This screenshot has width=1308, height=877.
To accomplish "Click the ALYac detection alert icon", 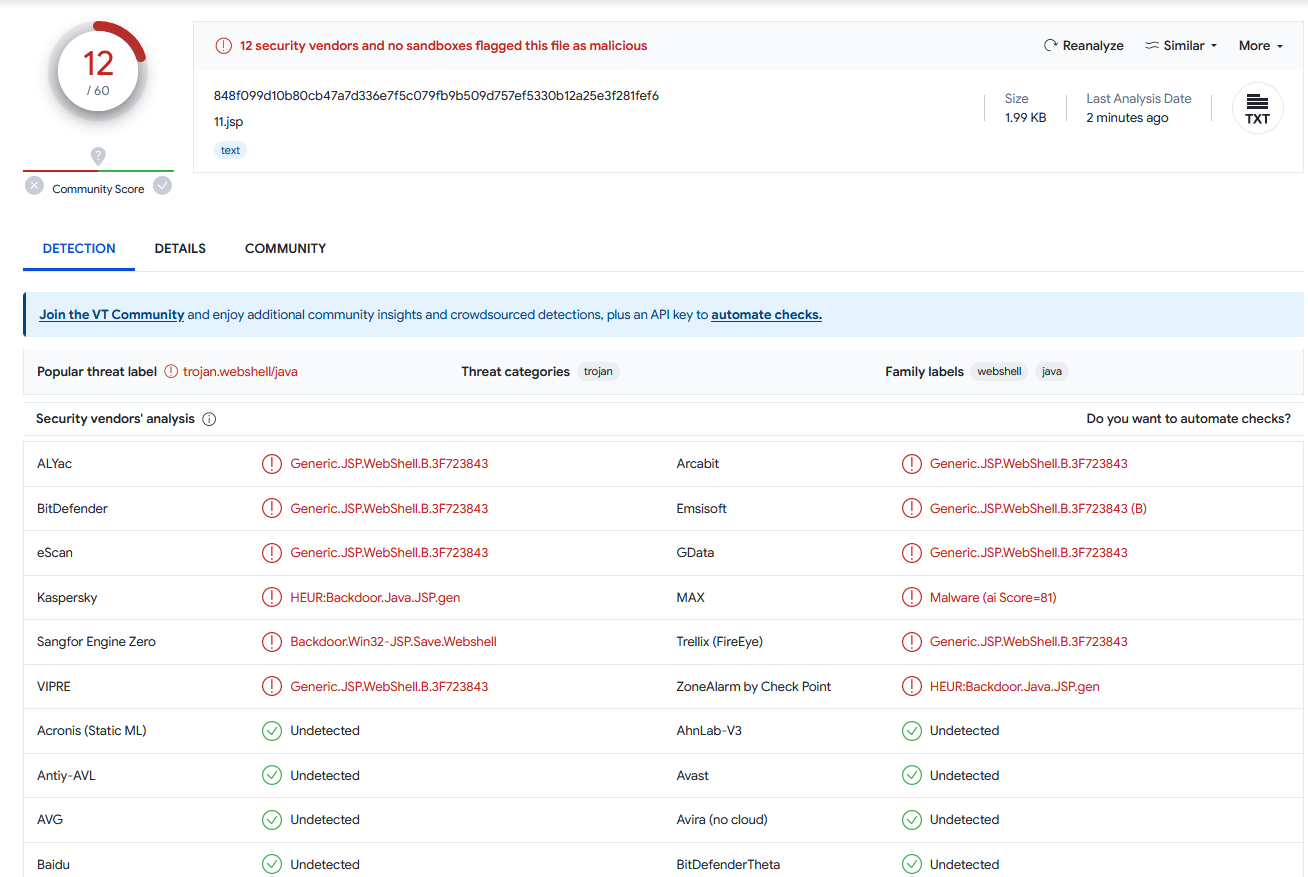I will click(271, 464).
